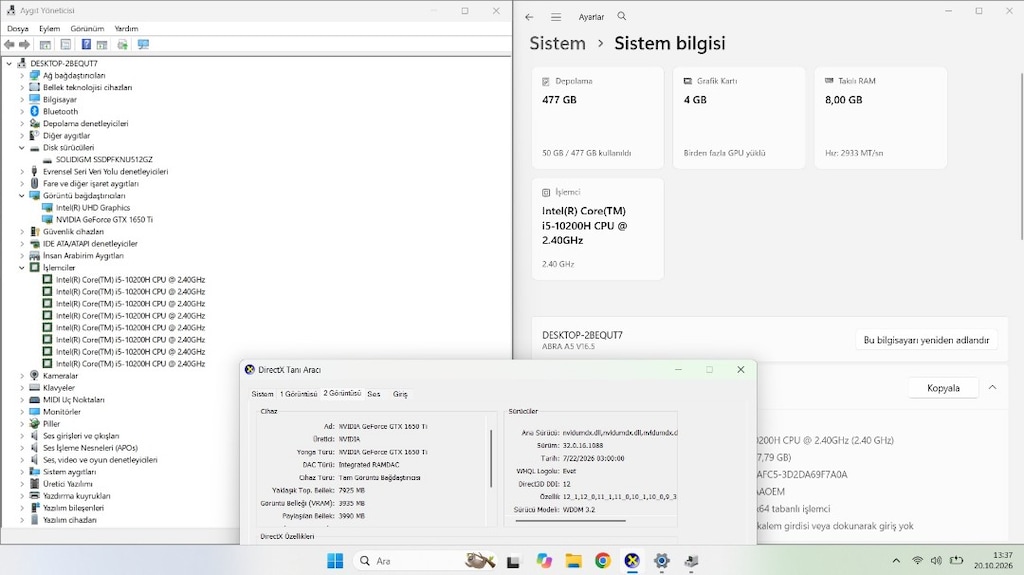1024x575 pixels.
Task: Click Bu bilgisayarı yeniden adlandır button
Action: click(926, 340)
